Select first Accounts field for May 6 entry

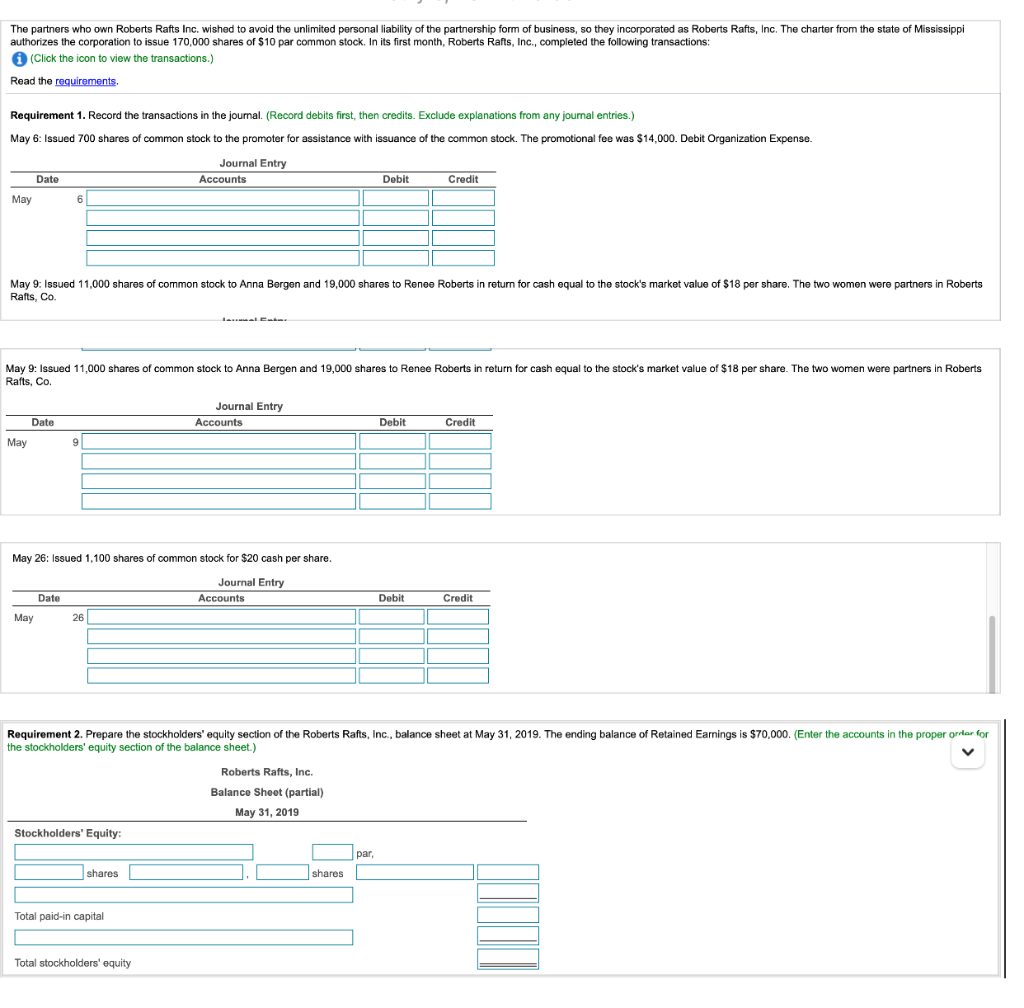(x=223, y=198)
